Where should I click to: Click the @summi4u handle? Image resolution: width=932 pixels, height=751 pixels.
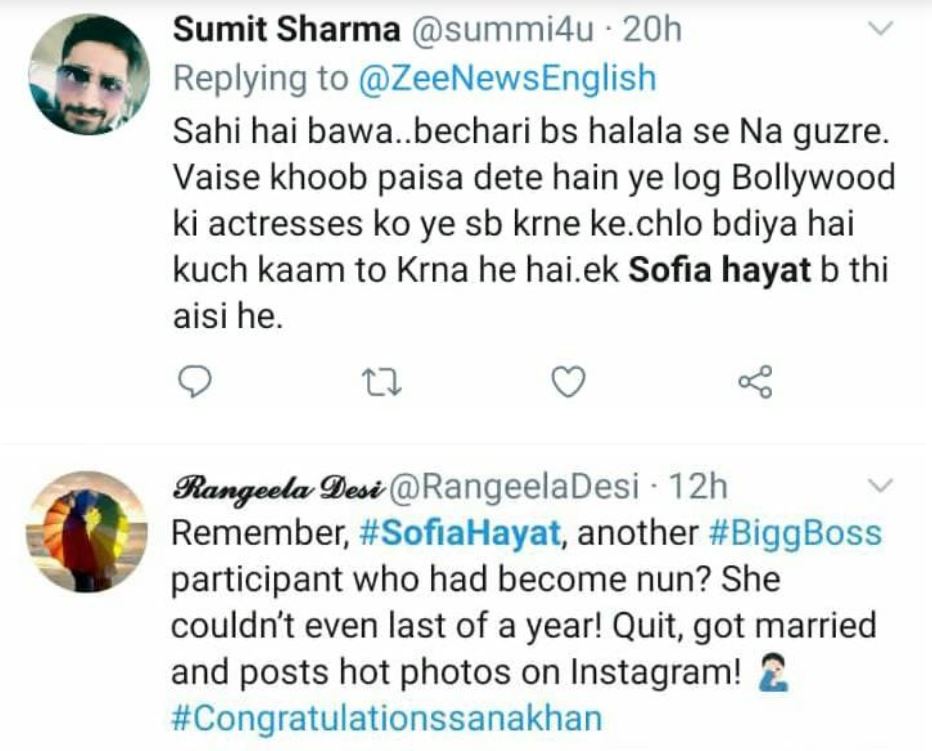click(505, 31)
